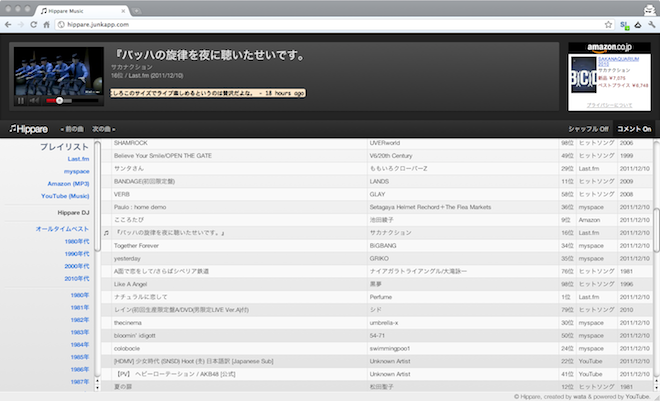Select thecinema by umbrella-x
The image size is (660, 401).
click(x=377, y=323)
